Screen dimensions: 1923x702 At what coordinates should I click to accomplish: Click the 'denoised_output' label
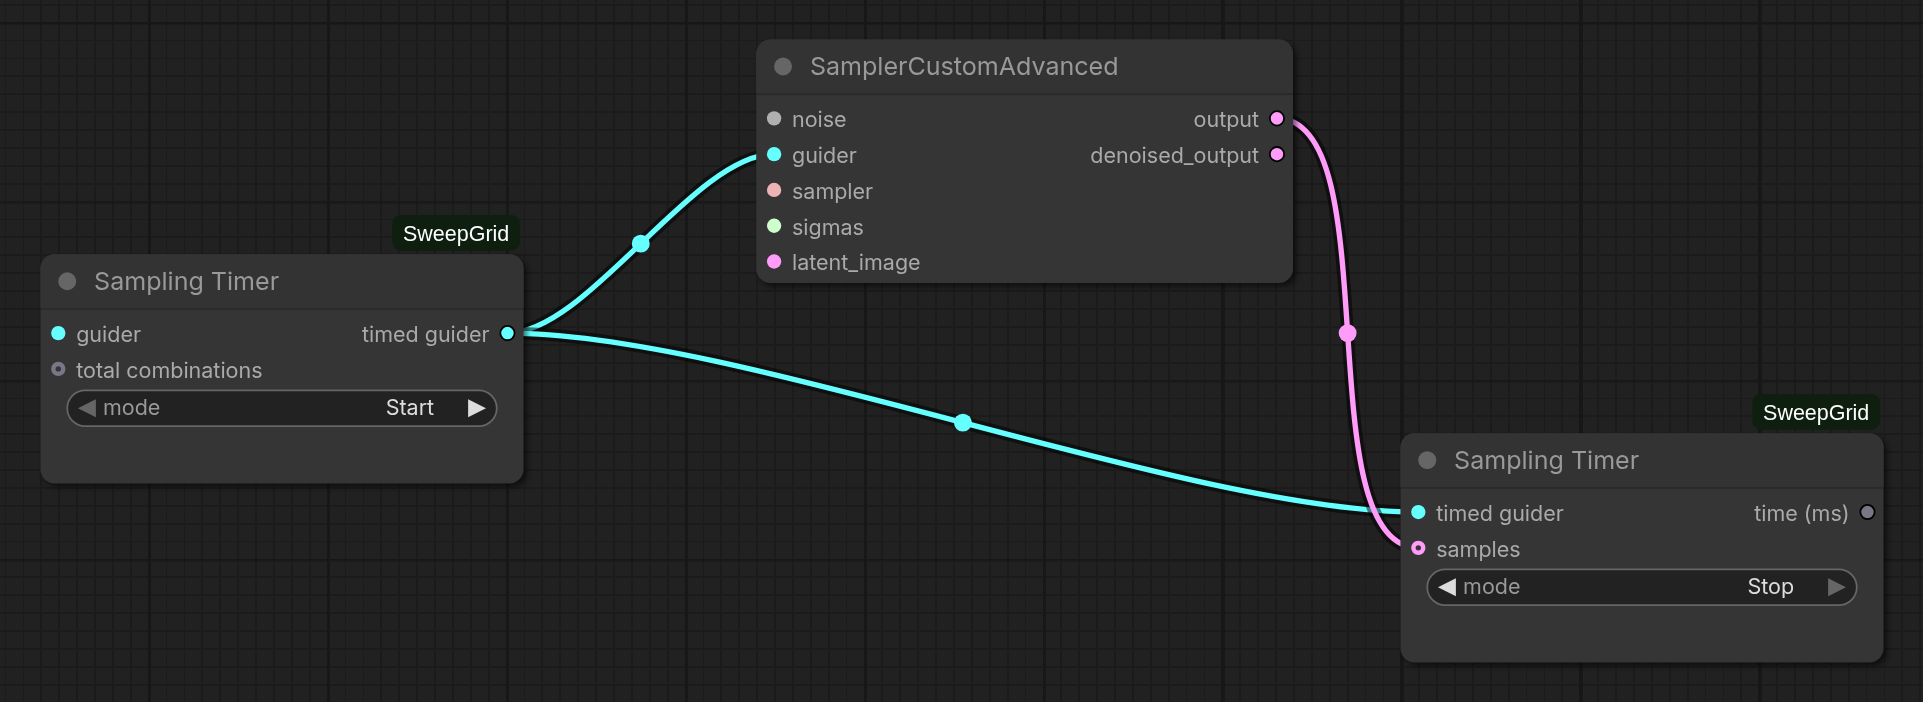pyautogui.click(x=1174, y=155)
